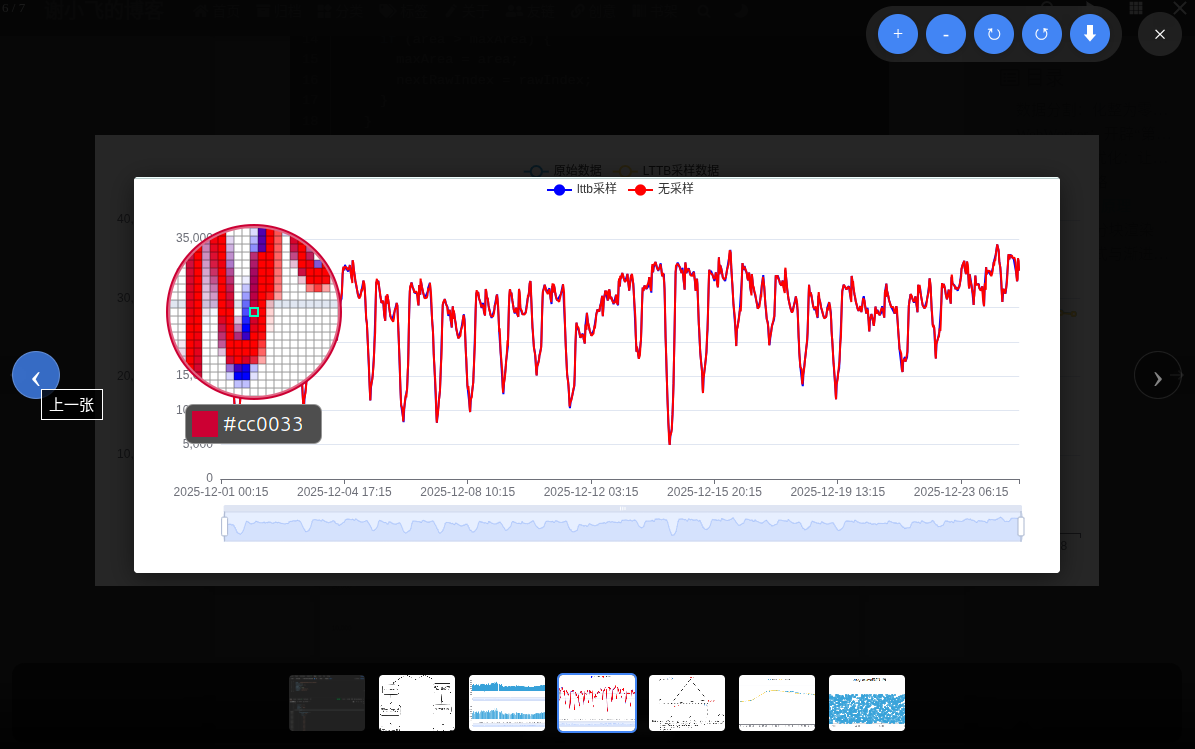Click the left handle of the chart zoom slider
1195x749 pixels.
point(224,526)
